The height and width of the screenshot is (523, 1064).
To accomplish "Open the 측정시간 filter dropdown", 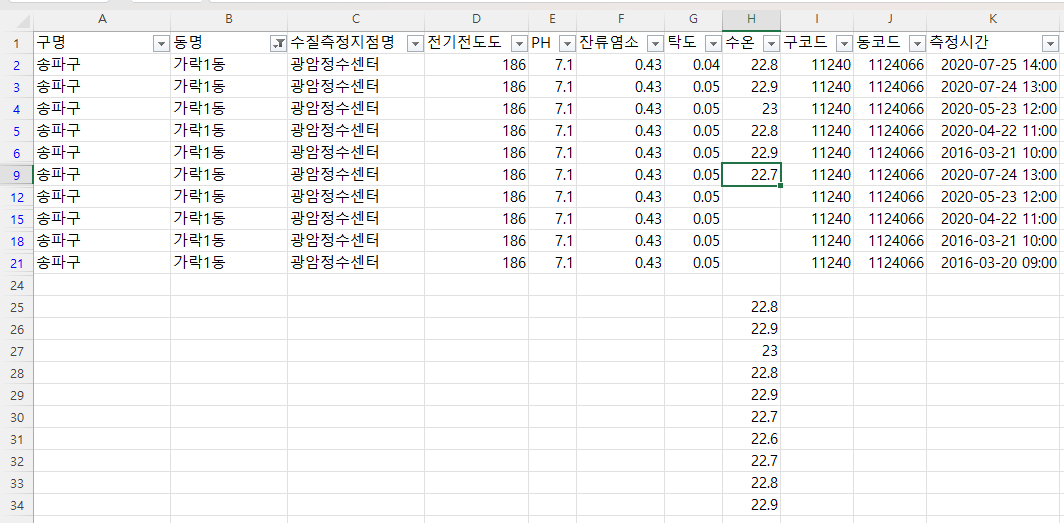I will [1048, 44].
